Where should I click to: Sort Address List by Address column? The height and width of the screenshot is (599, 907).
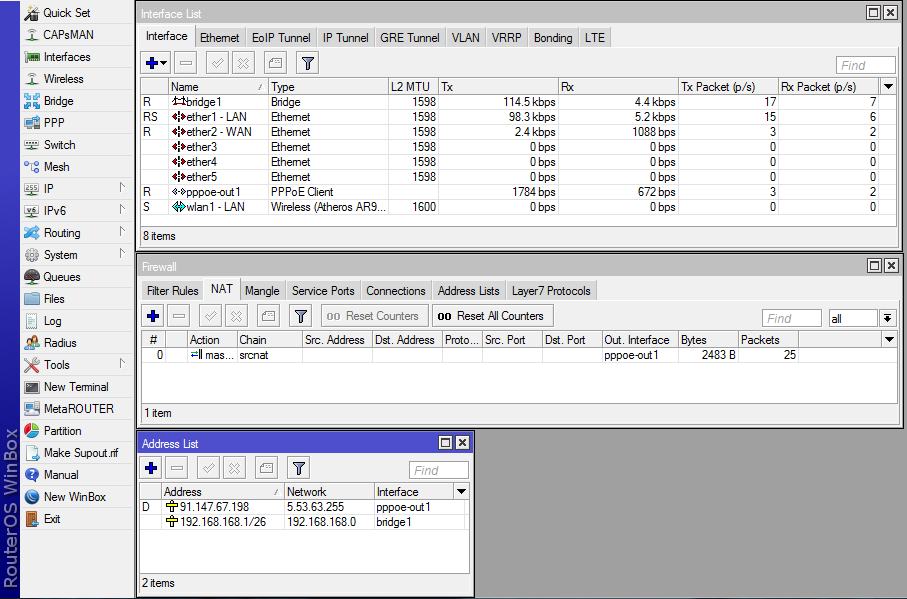223,491
